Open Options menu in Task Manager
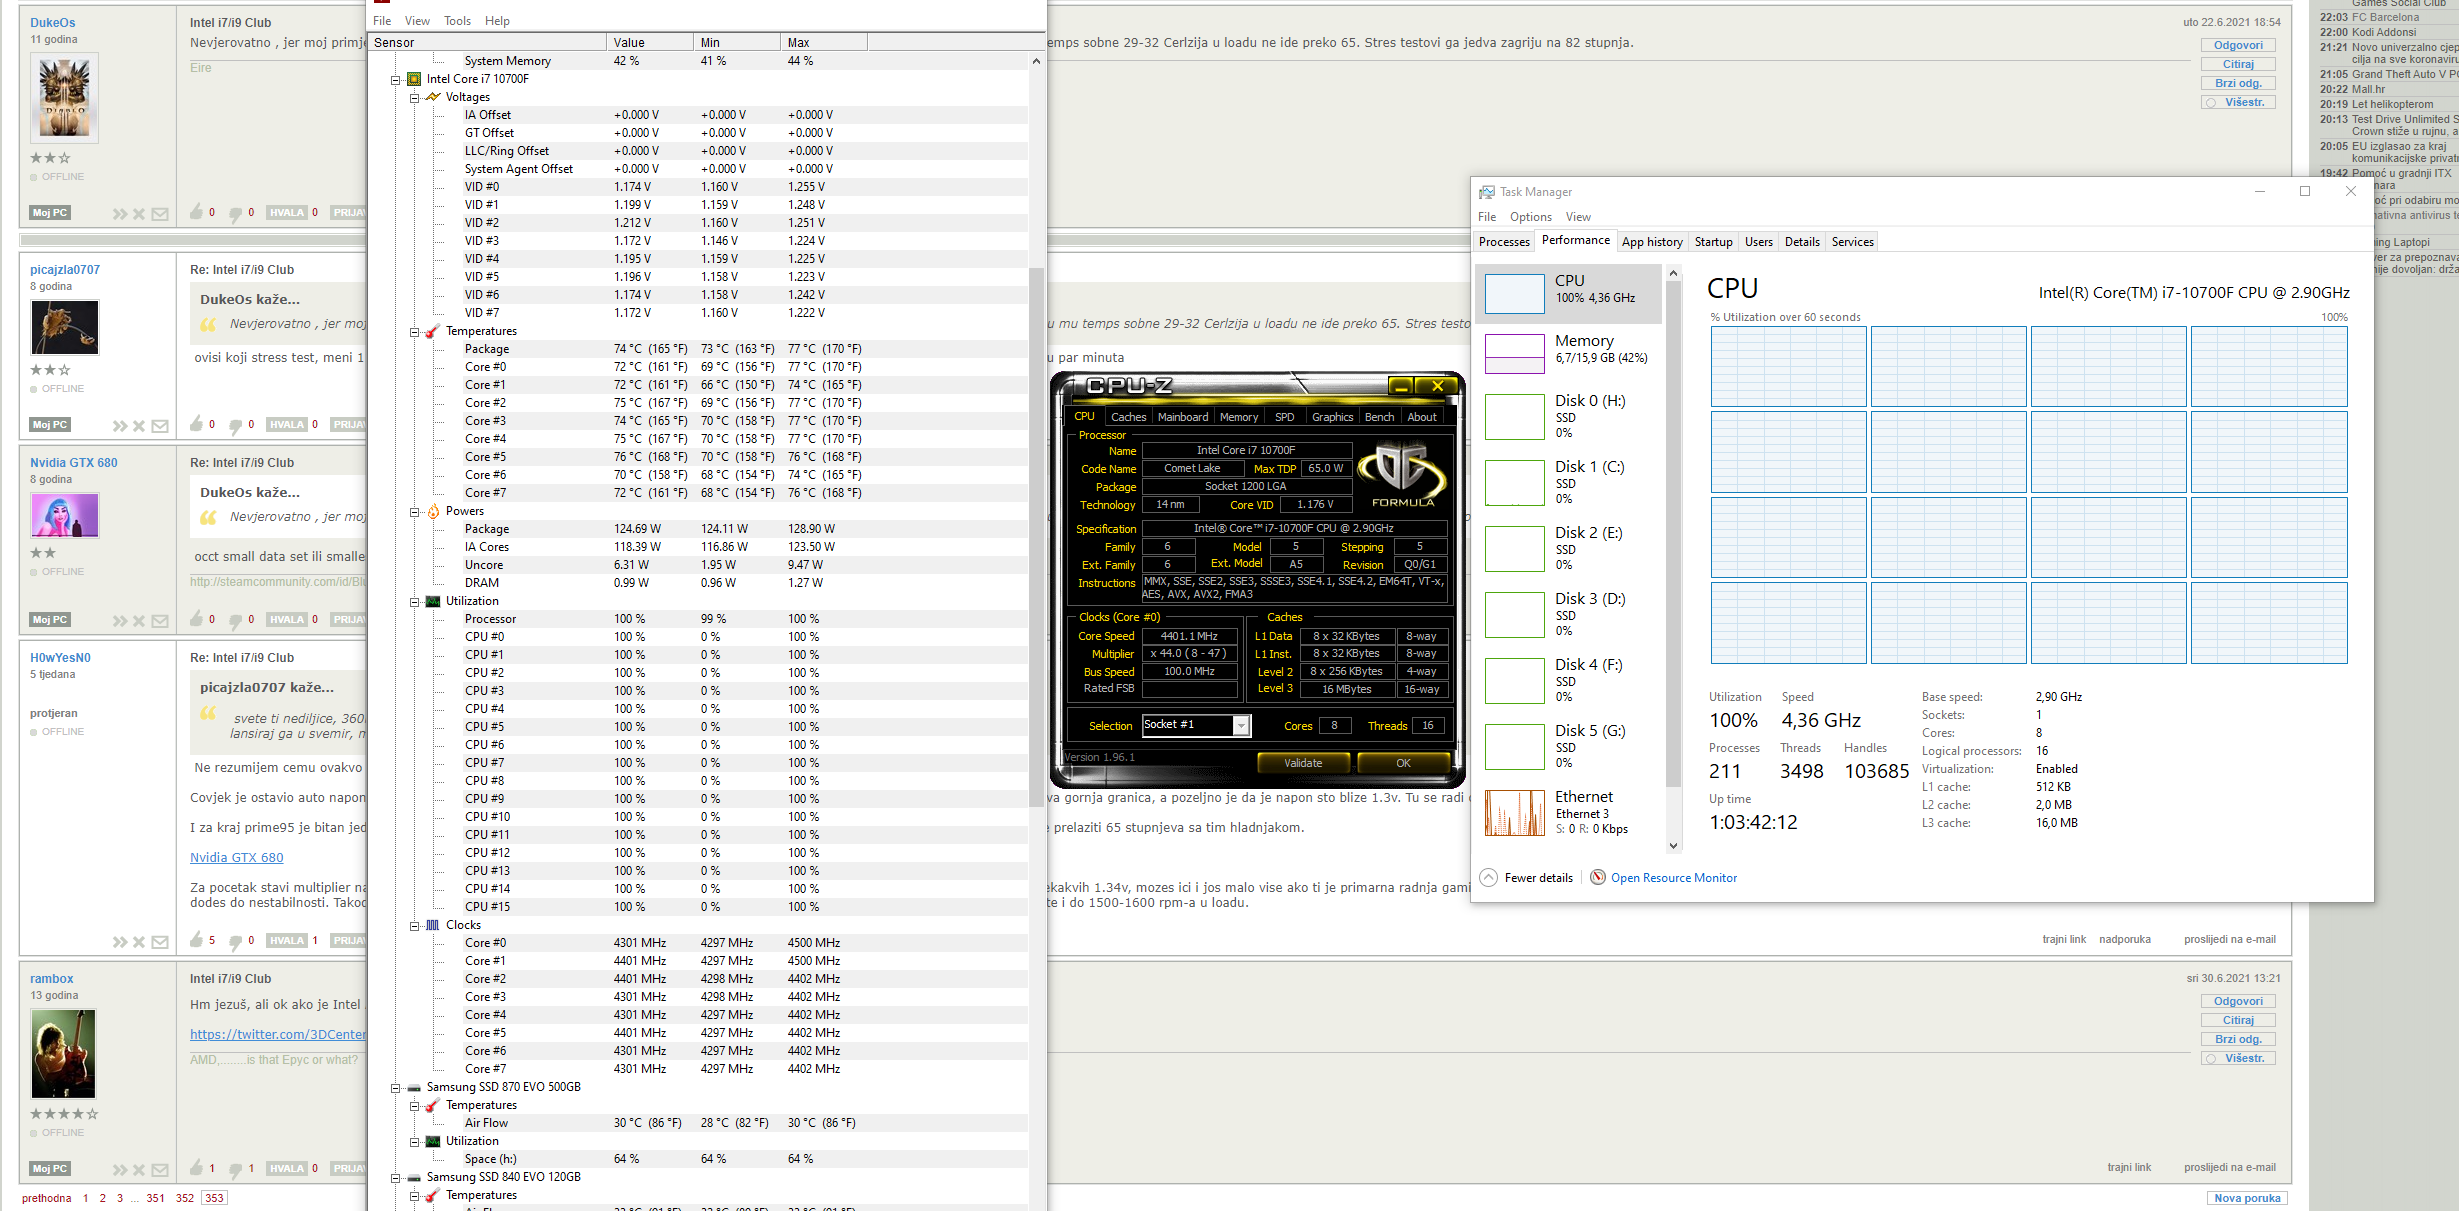Screen dimensions: 2459x1211 tap(1530, 217)
